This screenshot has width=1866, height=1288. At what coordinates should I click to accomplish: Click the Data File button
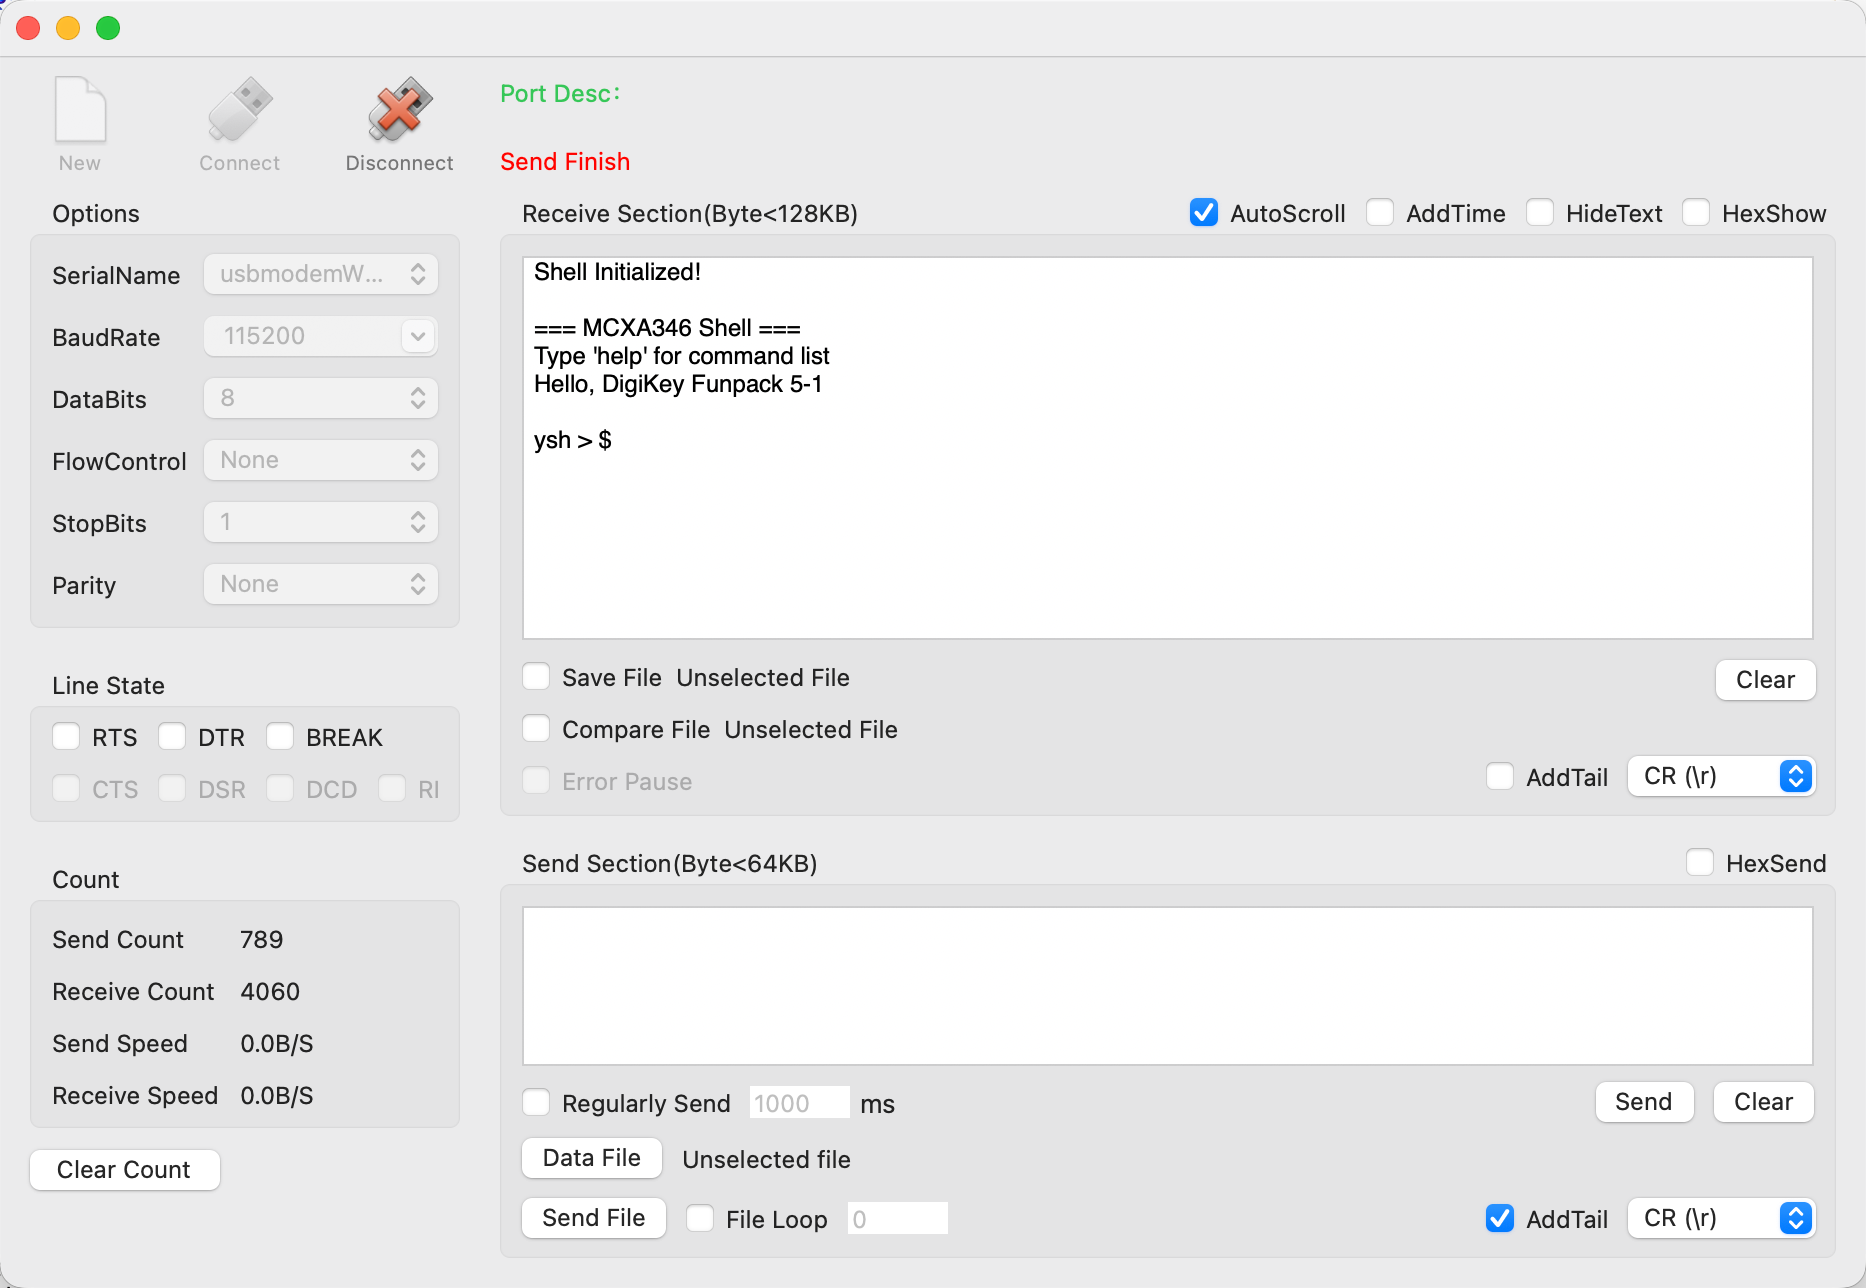click(x=592, y=1158)
